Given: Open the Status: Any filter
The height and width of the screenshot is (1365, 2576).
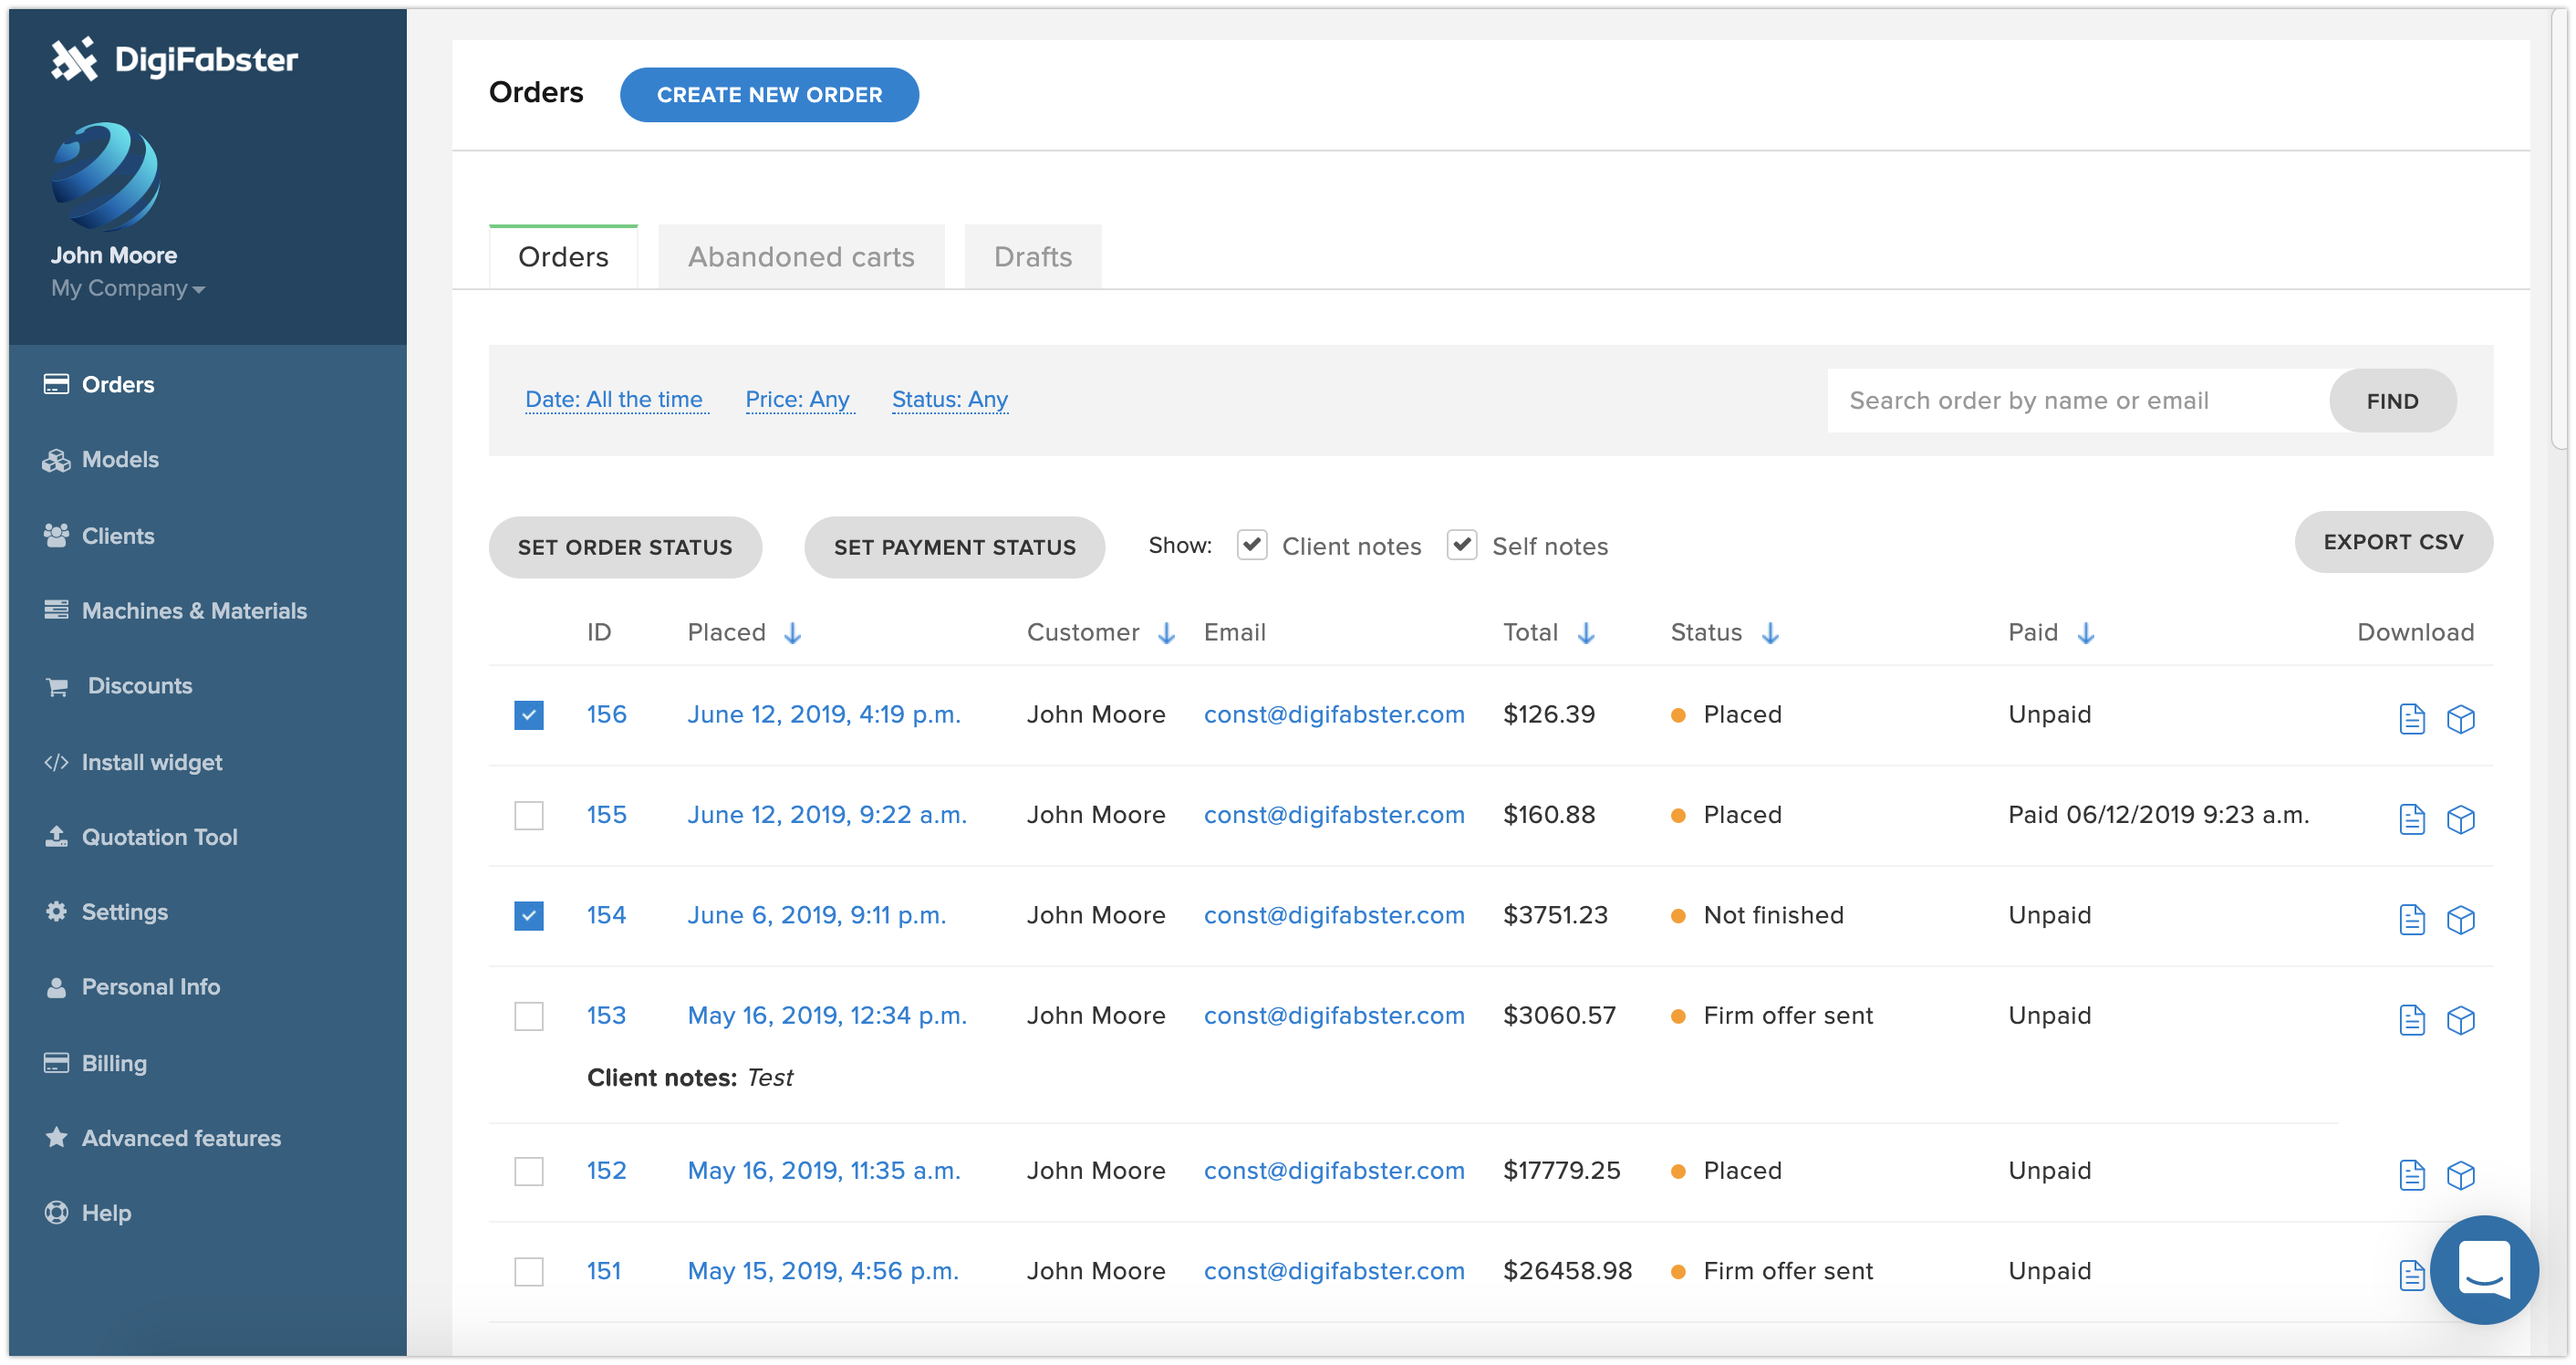Looking at the screenshot, I should 949,399.
